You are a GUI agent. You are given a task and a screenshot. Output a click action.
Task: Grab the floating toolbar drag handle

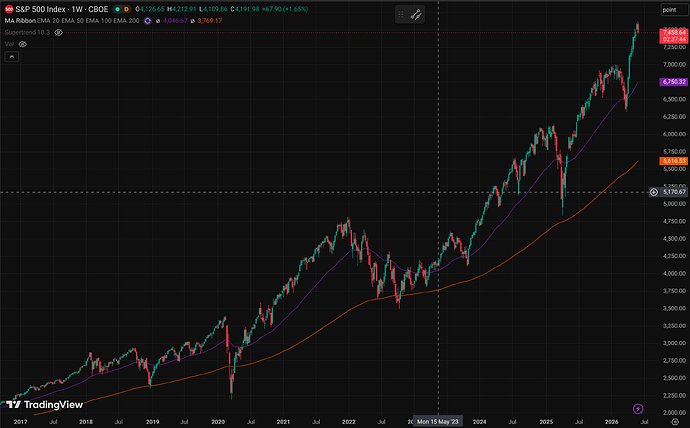401,15
